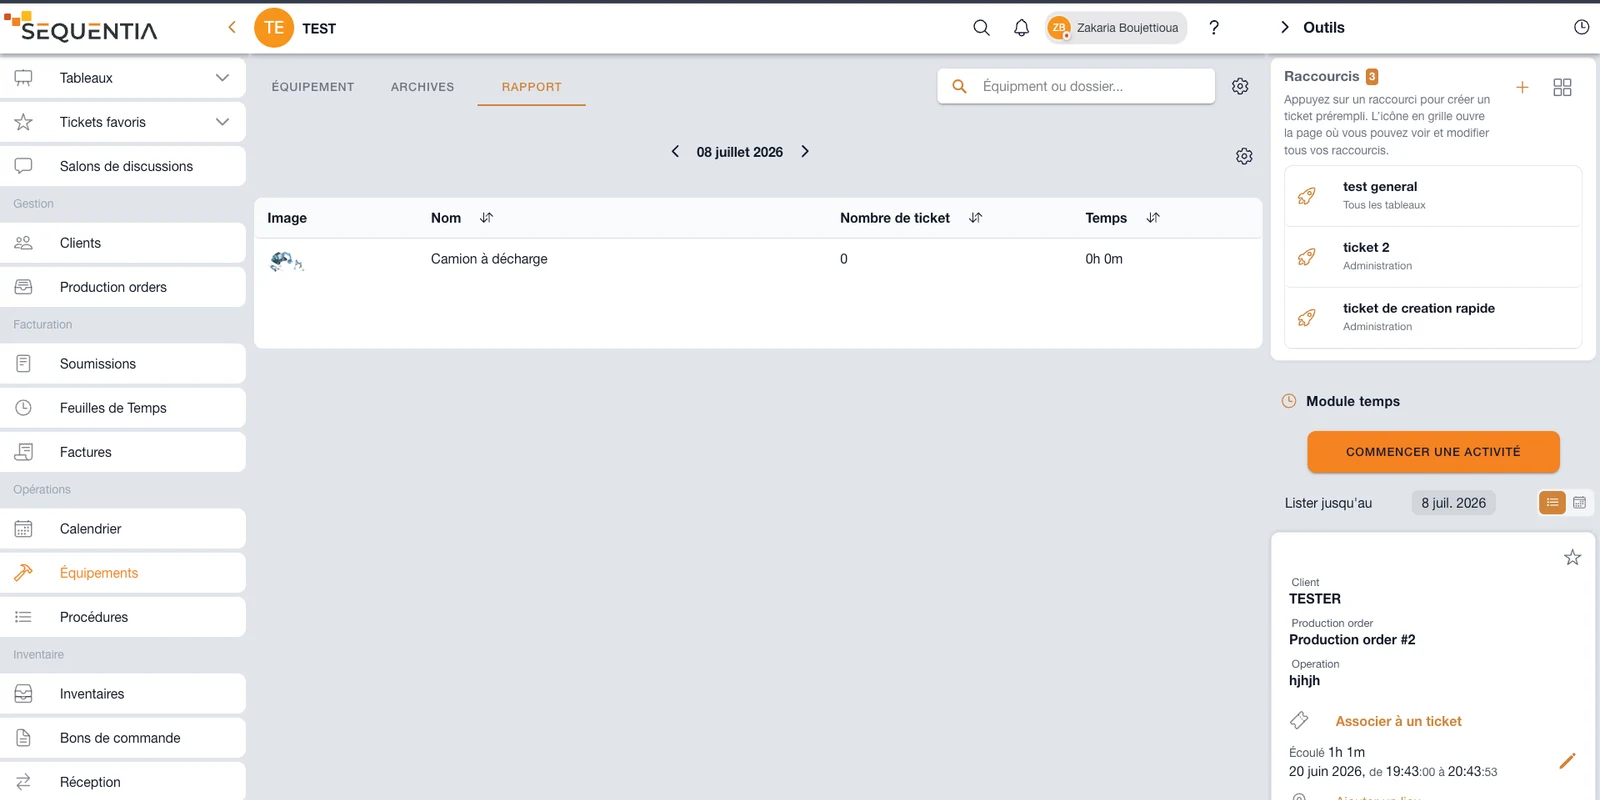Viewport: 1600px width, 800px height.
Task: Open the help question mark
Action: 1214,28
